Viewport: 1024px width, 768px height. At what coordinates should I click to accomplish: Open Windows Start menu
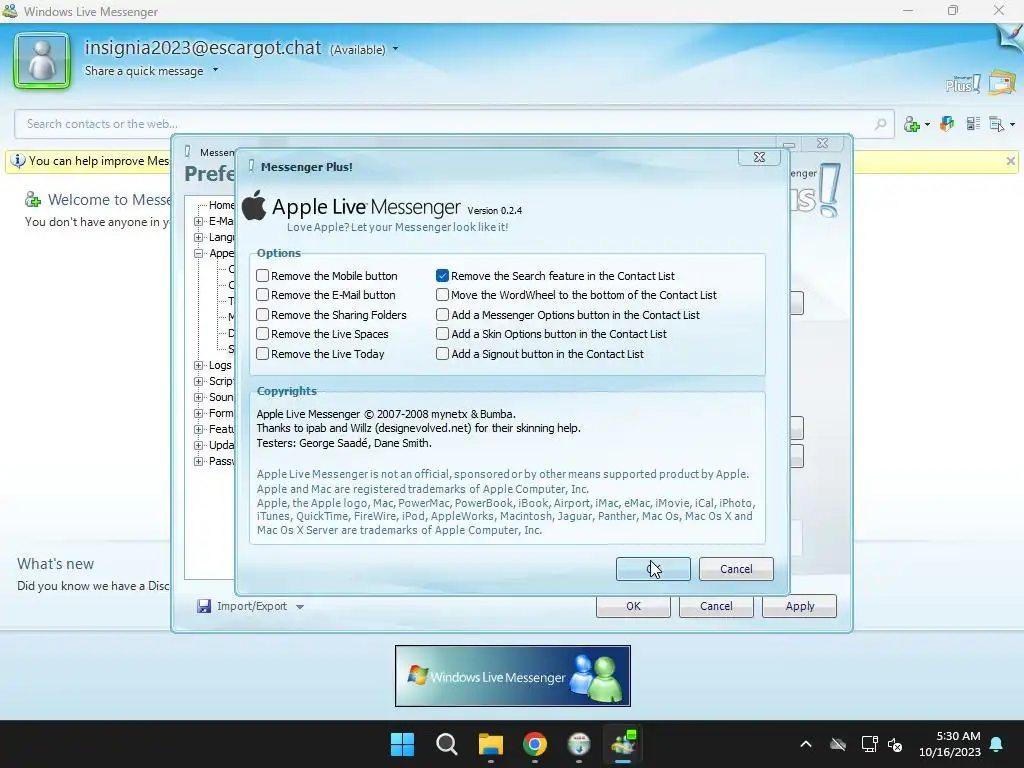(402, 744)
